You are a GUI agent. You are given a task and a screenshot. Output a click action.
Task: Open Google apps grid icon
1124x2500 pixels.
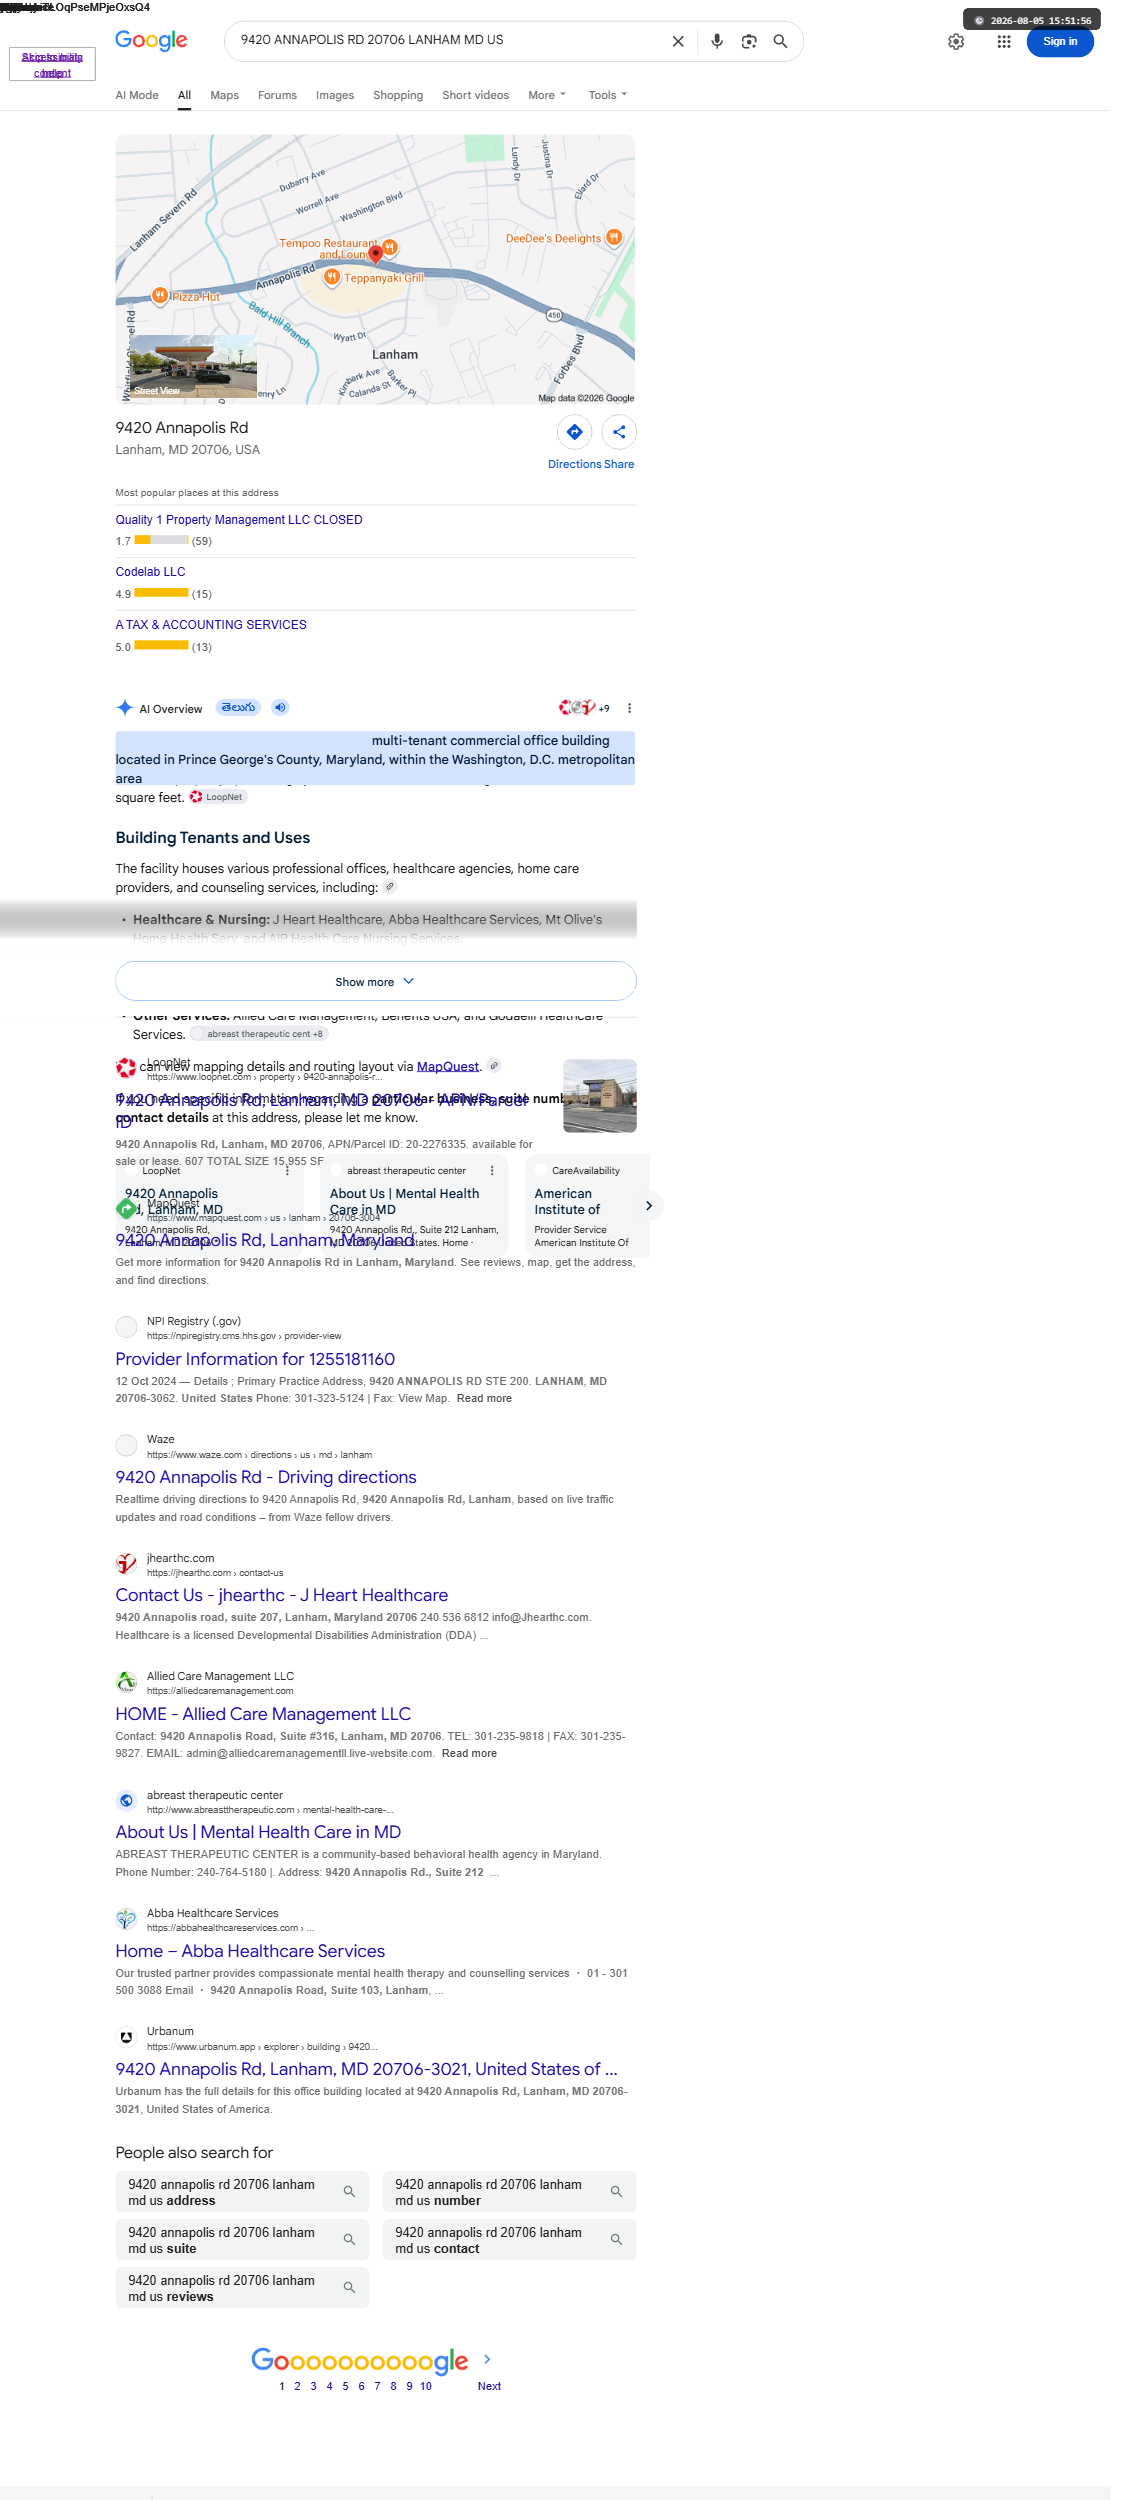tap(1004, 41)
